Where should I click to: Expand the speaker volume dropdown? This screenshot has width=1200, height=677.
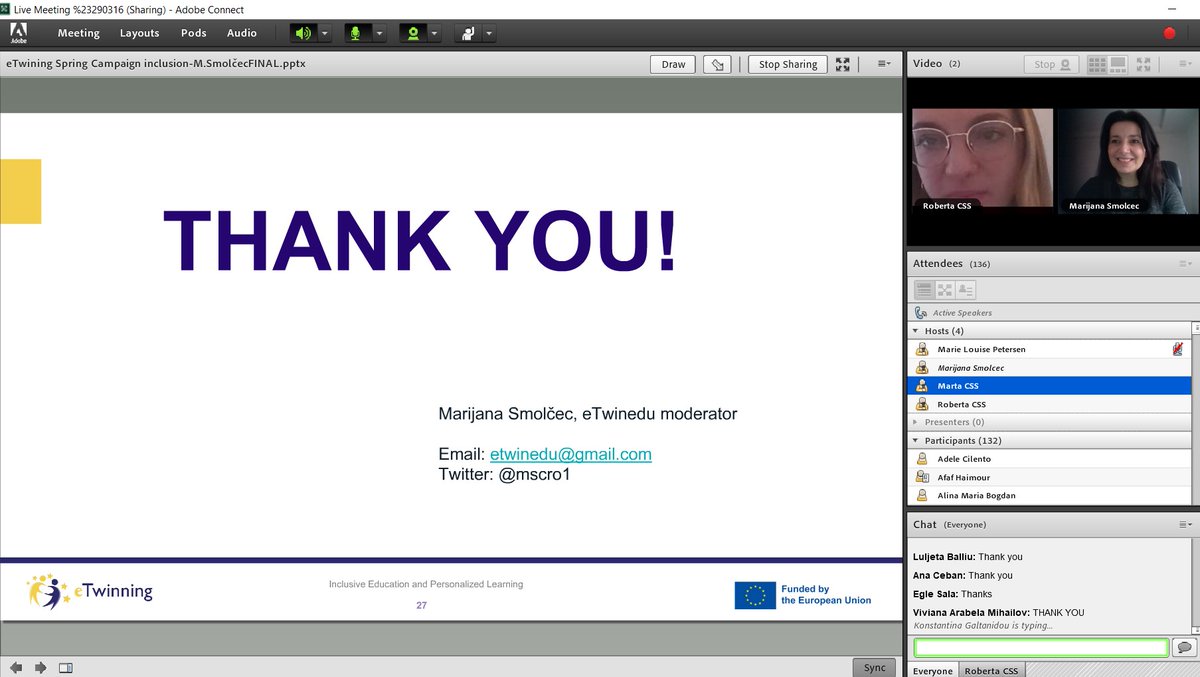324,32
